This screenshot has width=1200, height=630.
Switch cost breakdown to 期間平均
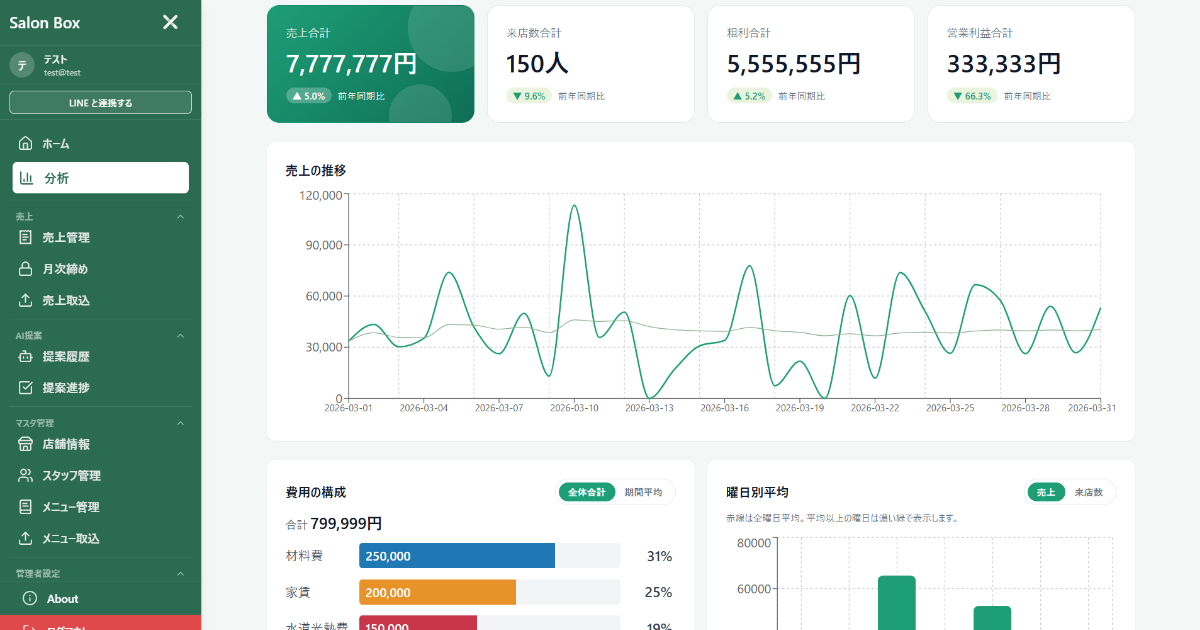click(643, 492)
